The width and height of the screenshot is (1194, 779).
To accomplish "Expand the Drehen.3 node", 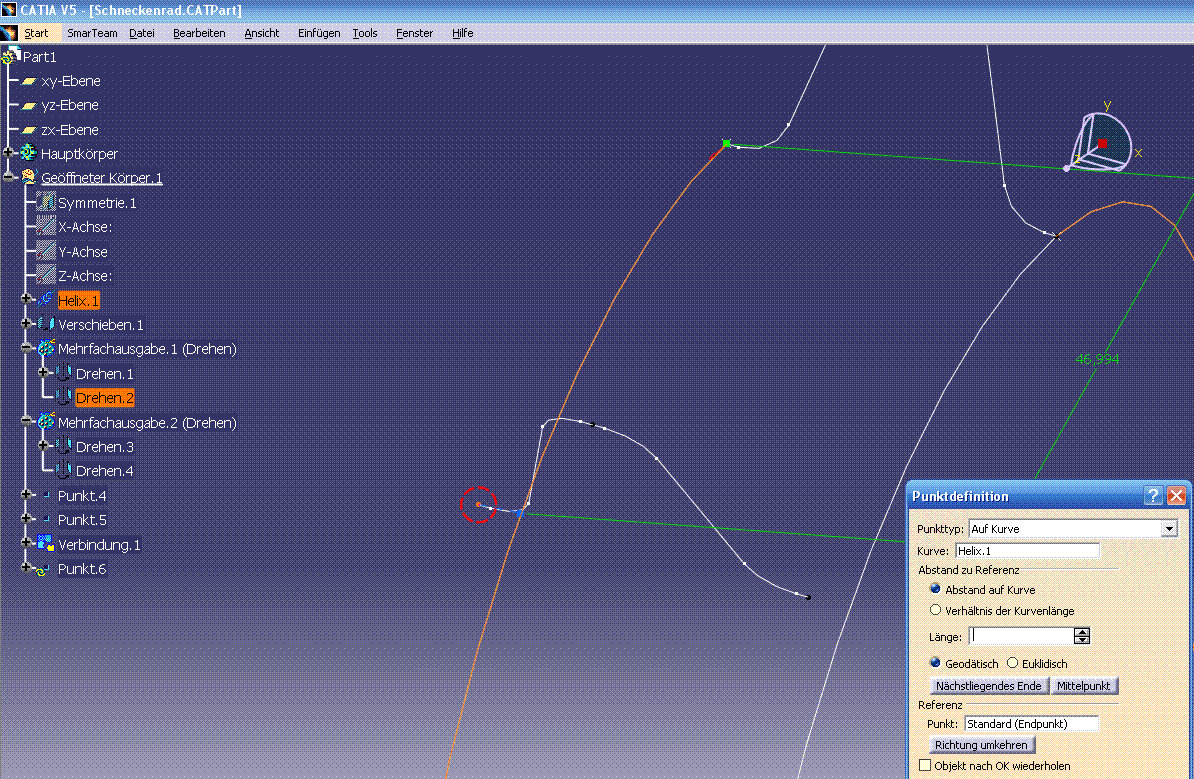I will click(44, 446).
